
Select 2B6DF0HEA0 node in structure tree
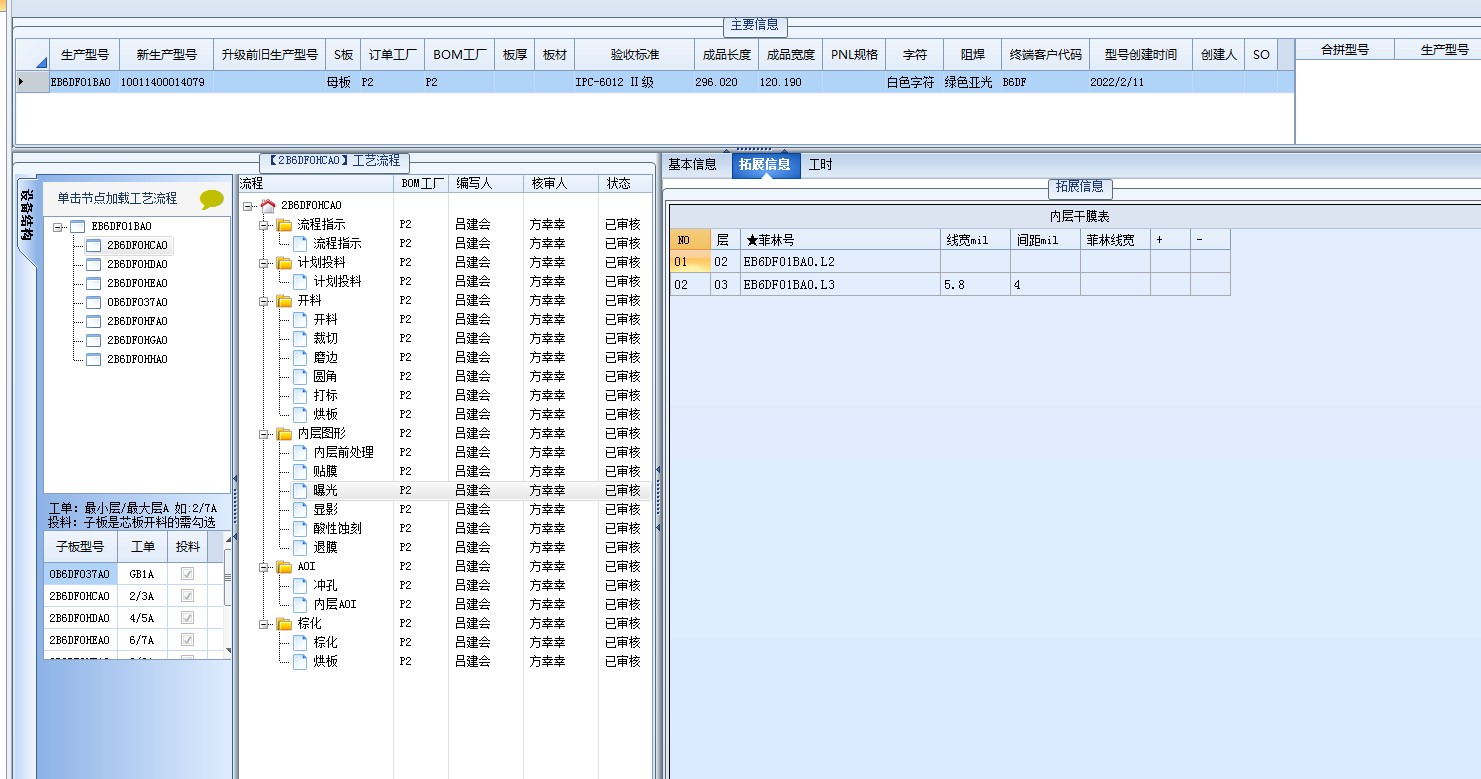coord(137,283)
